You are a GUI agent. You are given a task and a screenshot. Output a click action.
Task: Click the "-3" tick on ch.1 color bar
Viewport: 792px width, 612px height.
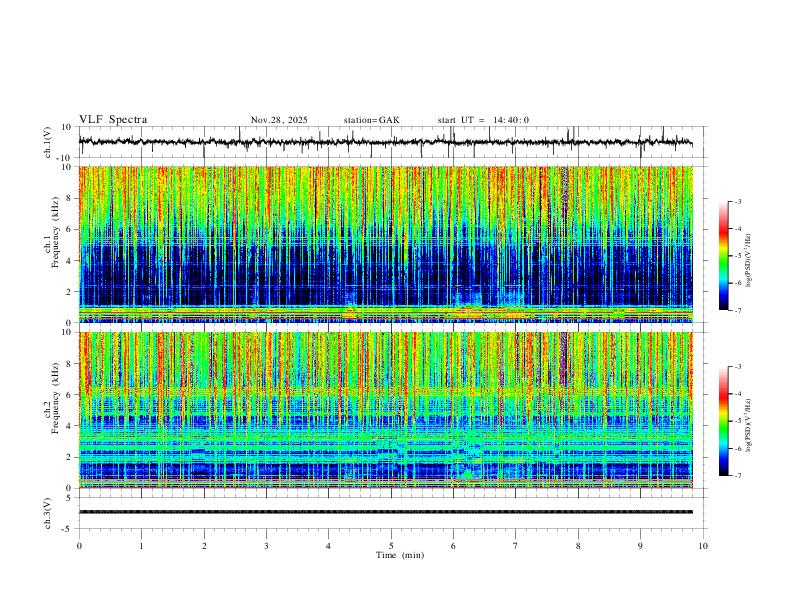tap(738, 201)
